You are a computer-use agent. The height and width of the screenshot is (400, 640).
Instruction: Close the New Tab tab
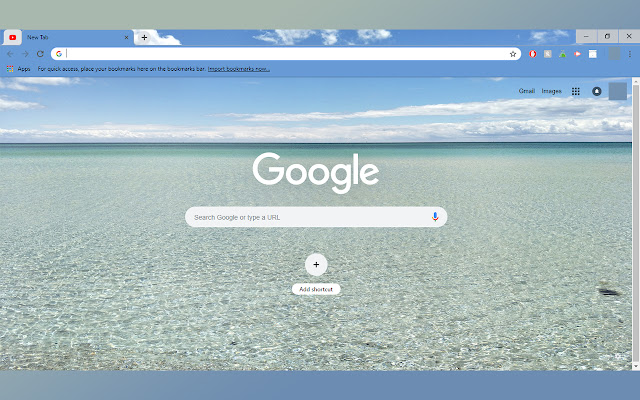(126, 38)
